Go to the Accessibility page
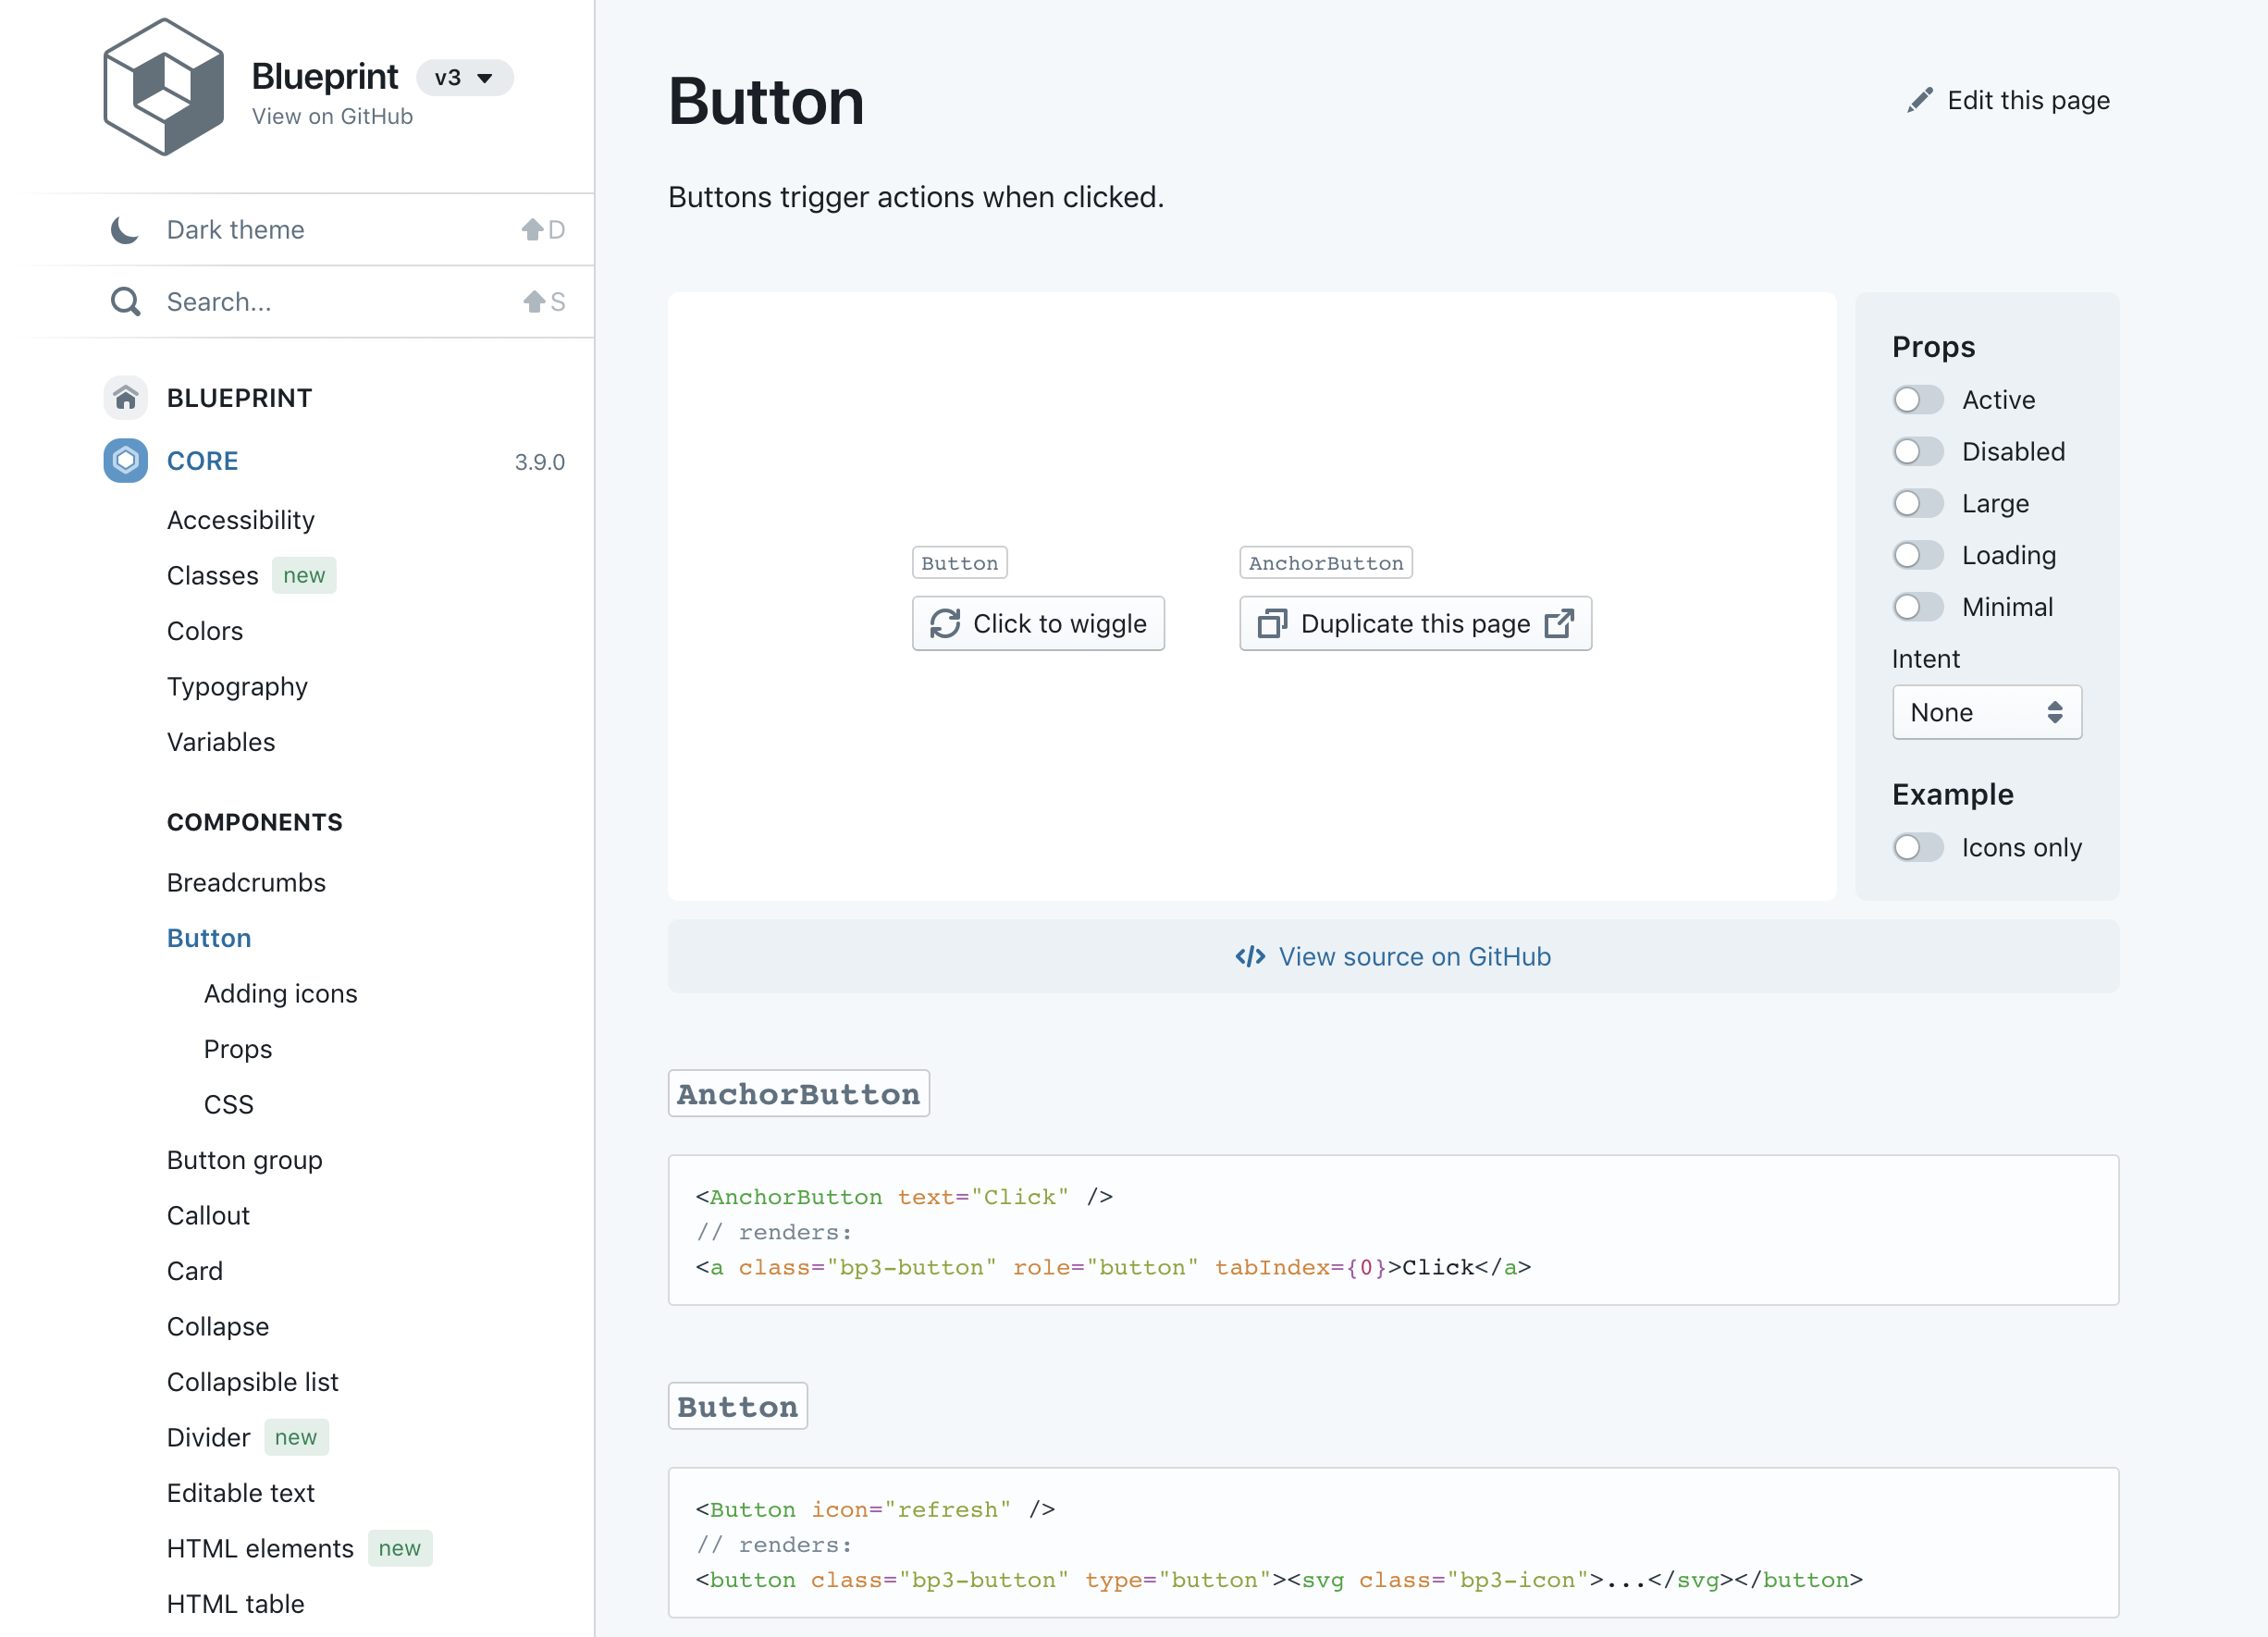 (240, 520)
